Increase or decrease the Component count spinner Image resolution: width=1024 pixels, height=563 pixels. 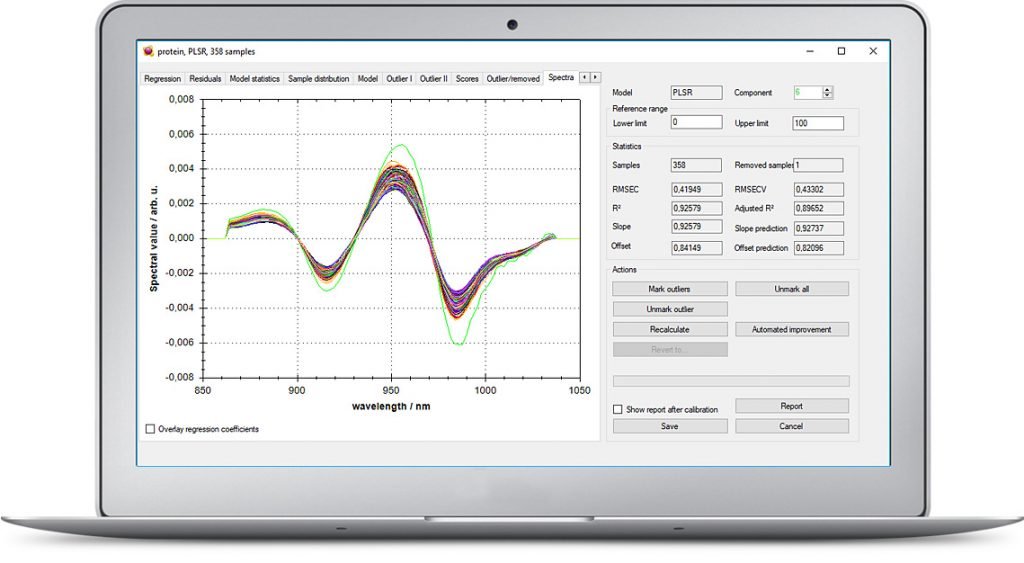tap(827, 93)
